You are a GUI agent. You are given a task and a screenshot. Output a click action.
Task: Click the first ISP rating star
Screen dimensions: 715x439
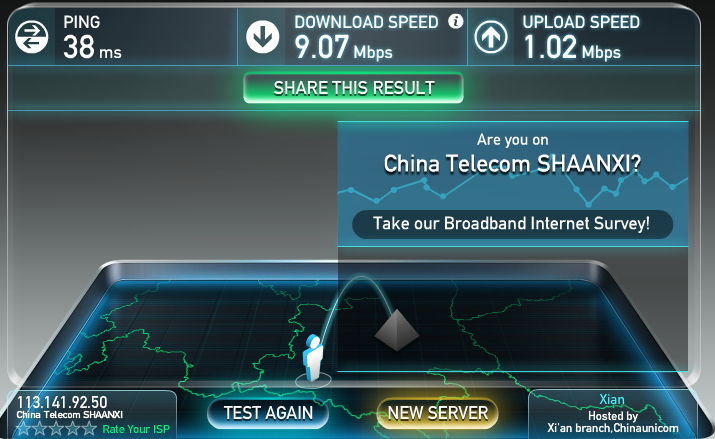(23, 429)
